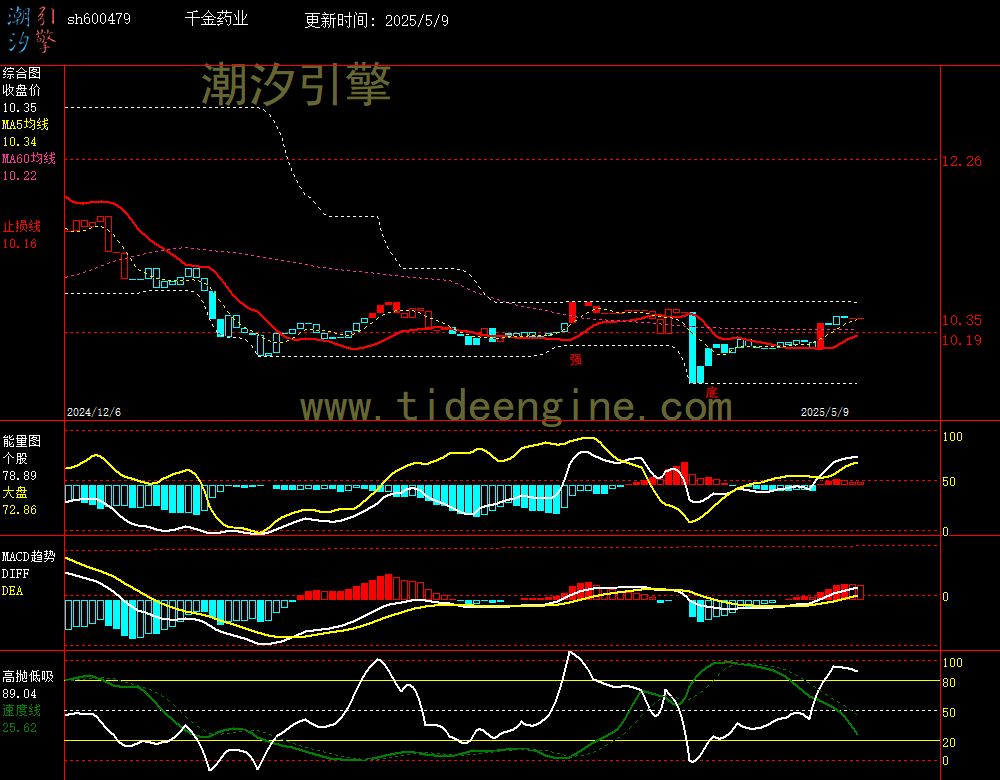Click the yellow DEA legend label
The width and height of the screenshot is (1000, 780).
(x=12, y=591)
